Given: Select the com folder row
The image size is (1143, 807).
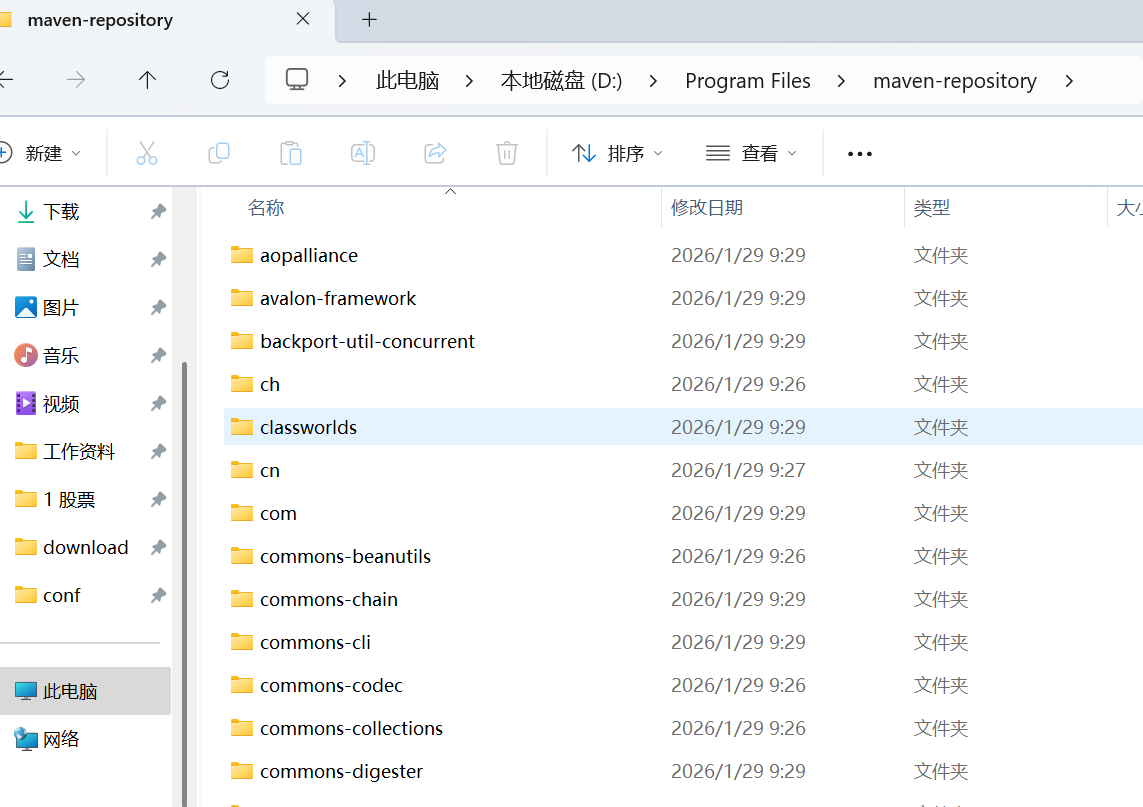Looking at the screenshot, I should [683, 512].
